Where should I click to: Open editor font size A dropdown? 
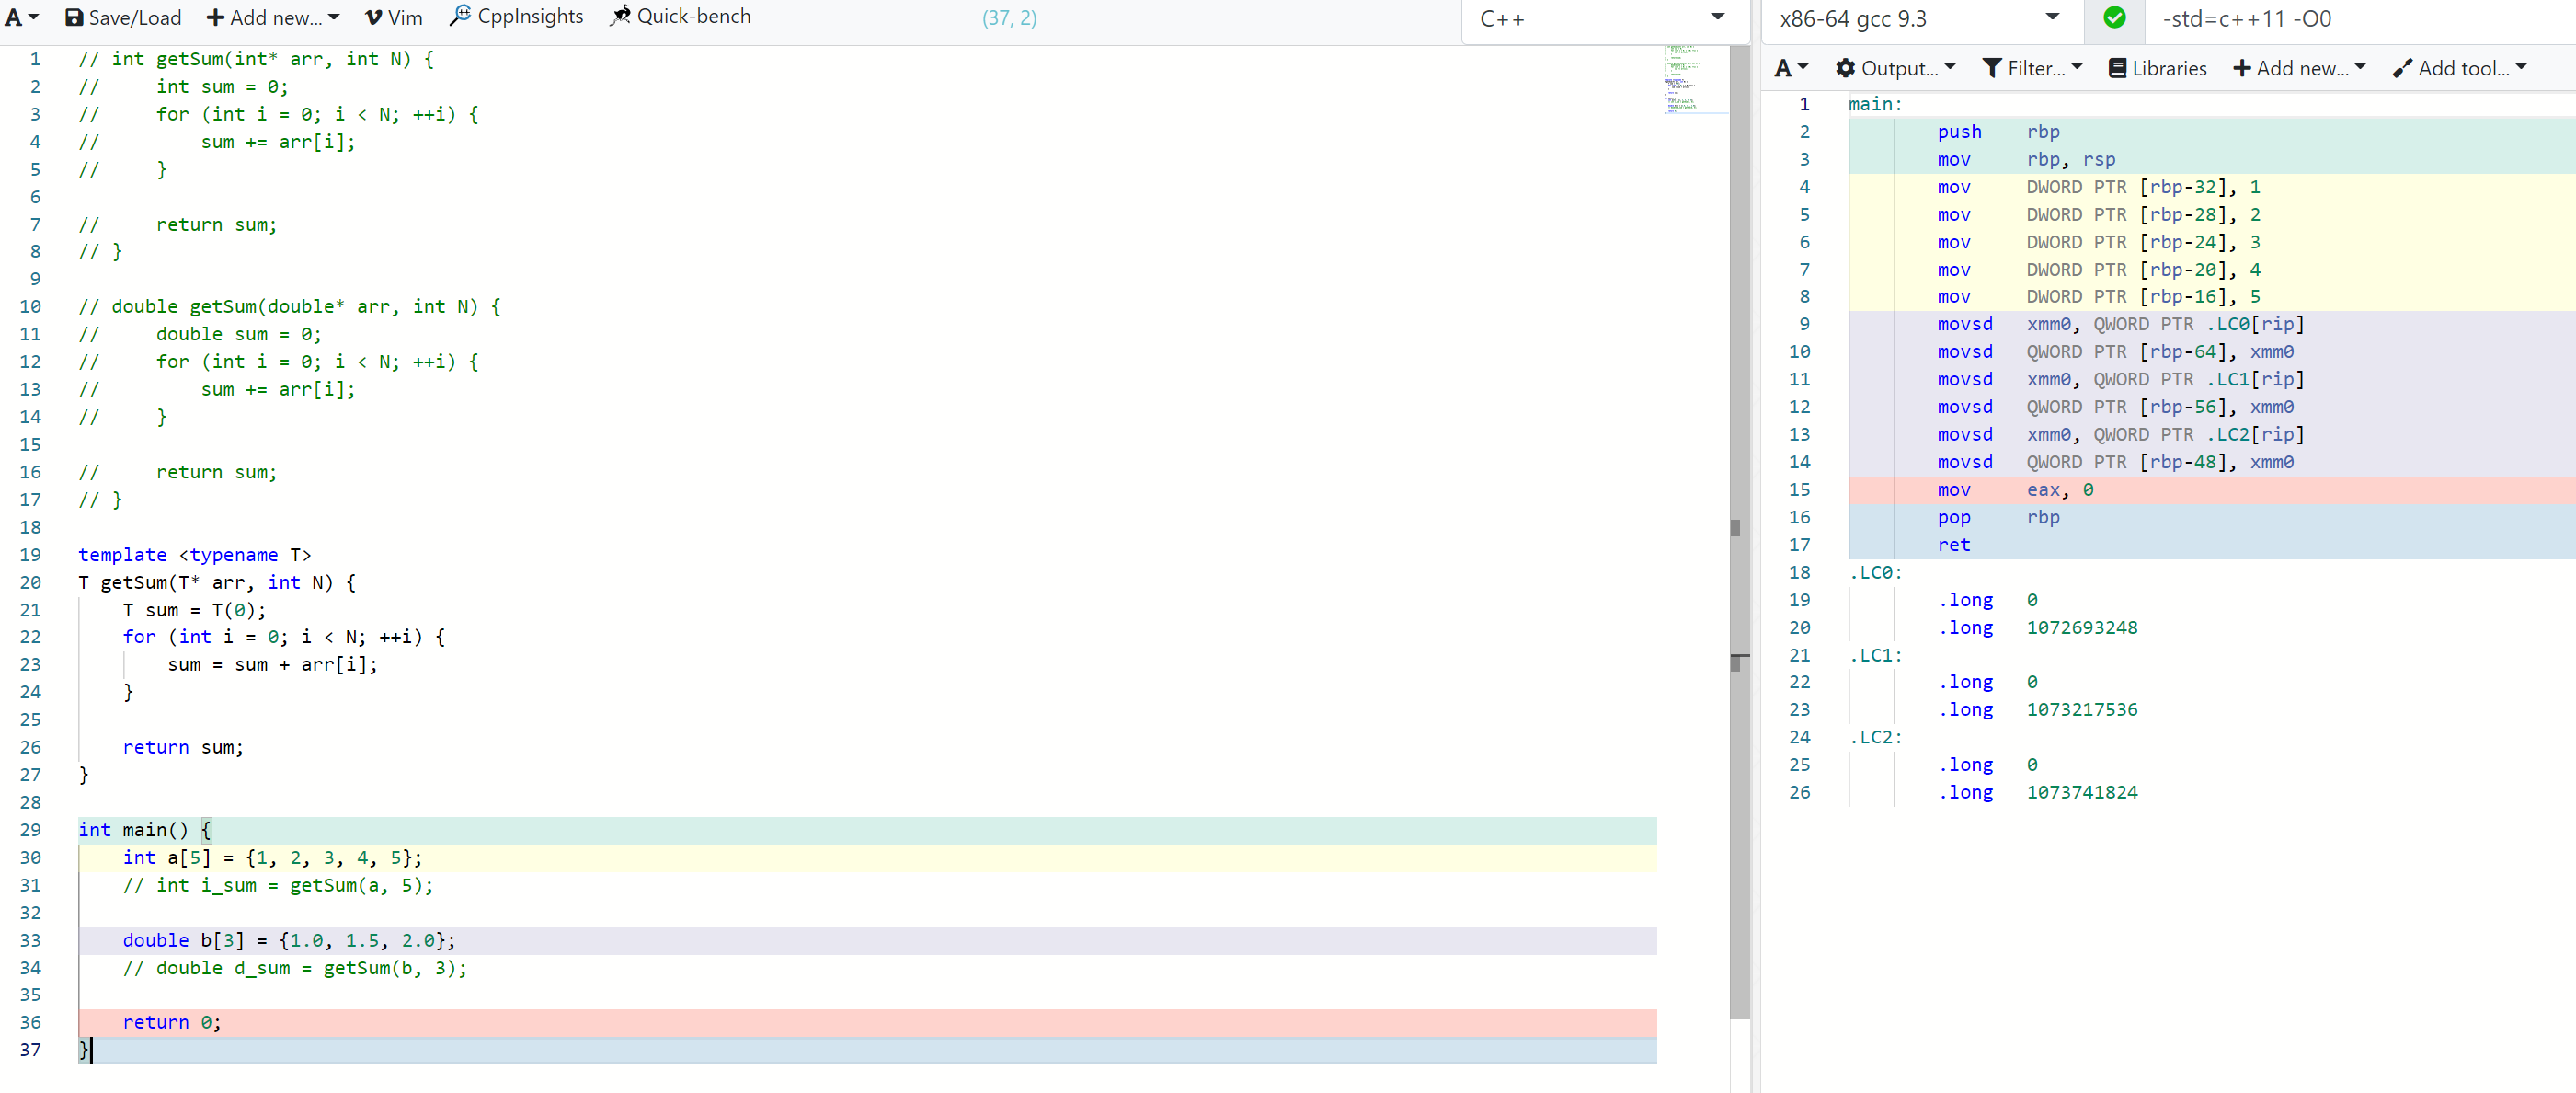coord(21,18)
